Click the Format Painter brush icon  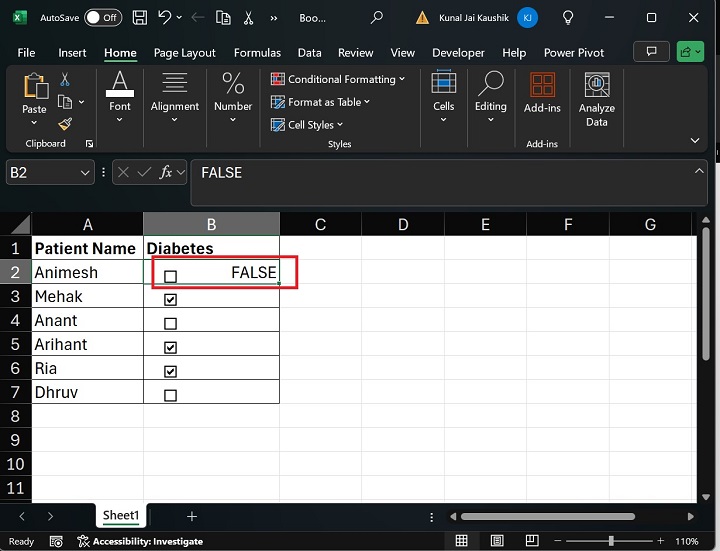pos(65,125)
